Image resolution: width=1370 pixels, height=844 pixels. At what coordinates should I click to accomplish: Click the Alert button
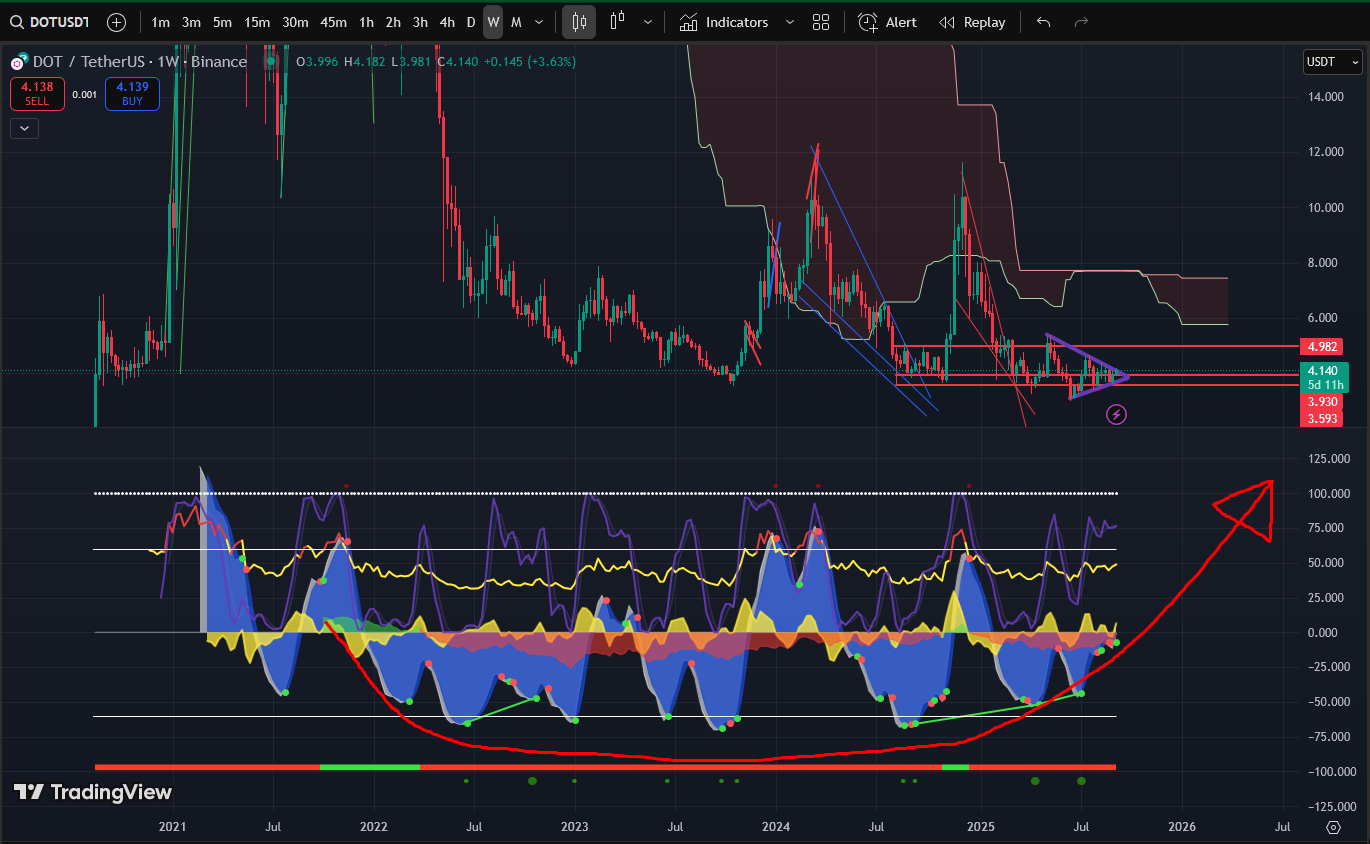click(888, 22)
